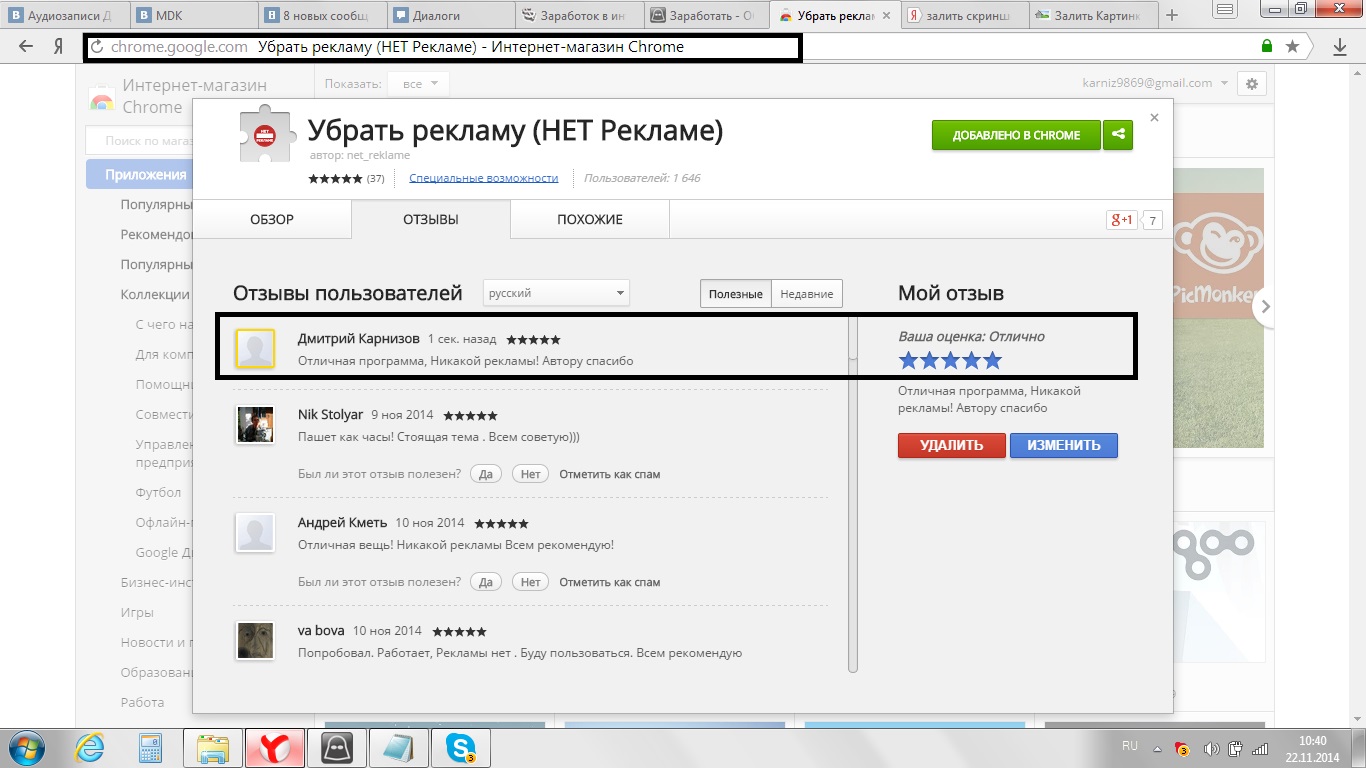Sort reviews by 'Полезные'
Screen dimensions: 1366x768
point(736,293)
